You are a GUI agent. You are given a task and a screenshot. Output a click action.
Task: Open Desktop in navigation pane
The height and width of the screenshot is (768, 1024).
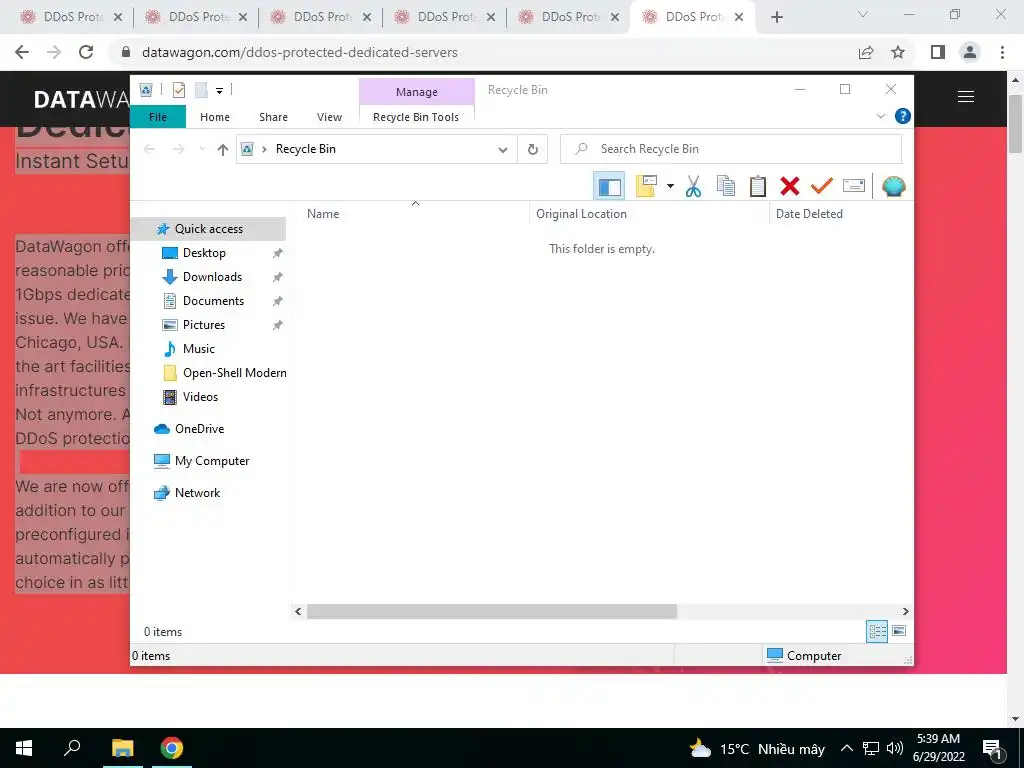coord(204,253)
